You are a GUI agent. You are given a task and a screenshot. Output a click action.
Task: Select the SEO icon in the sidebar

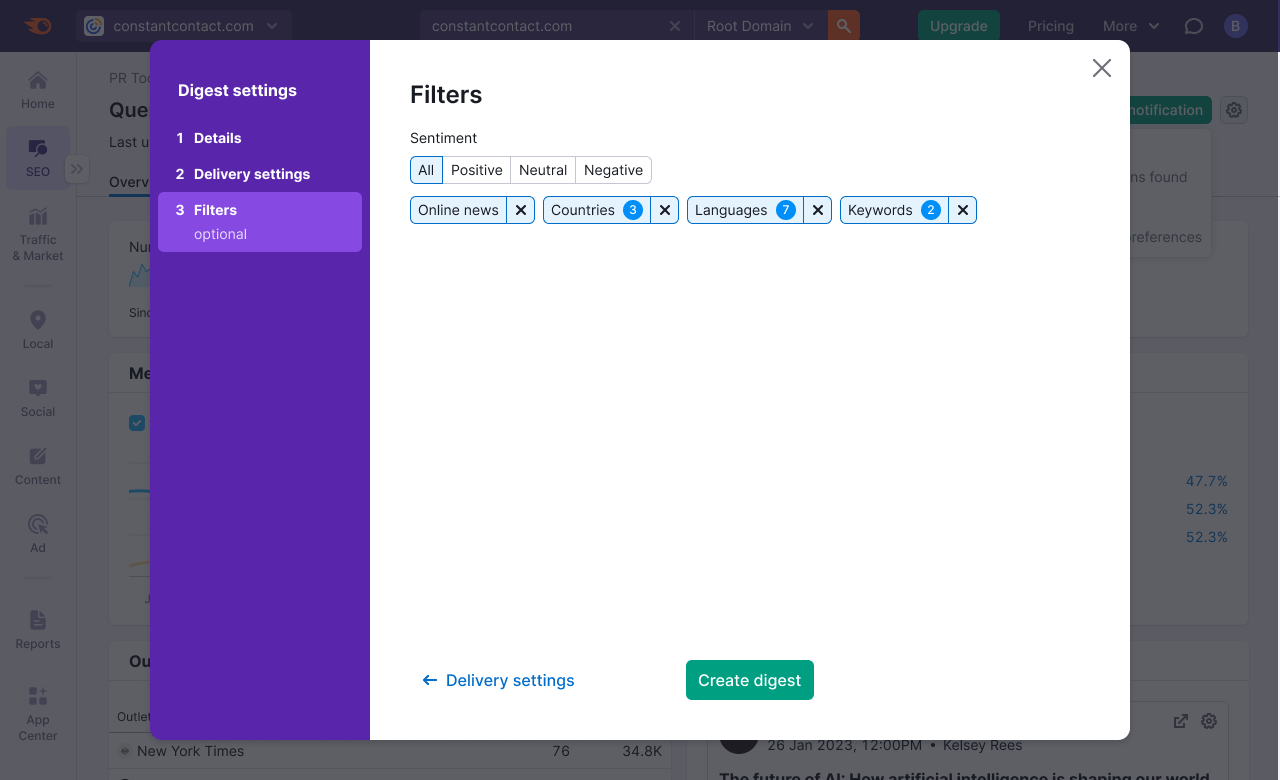coord(37,158)
